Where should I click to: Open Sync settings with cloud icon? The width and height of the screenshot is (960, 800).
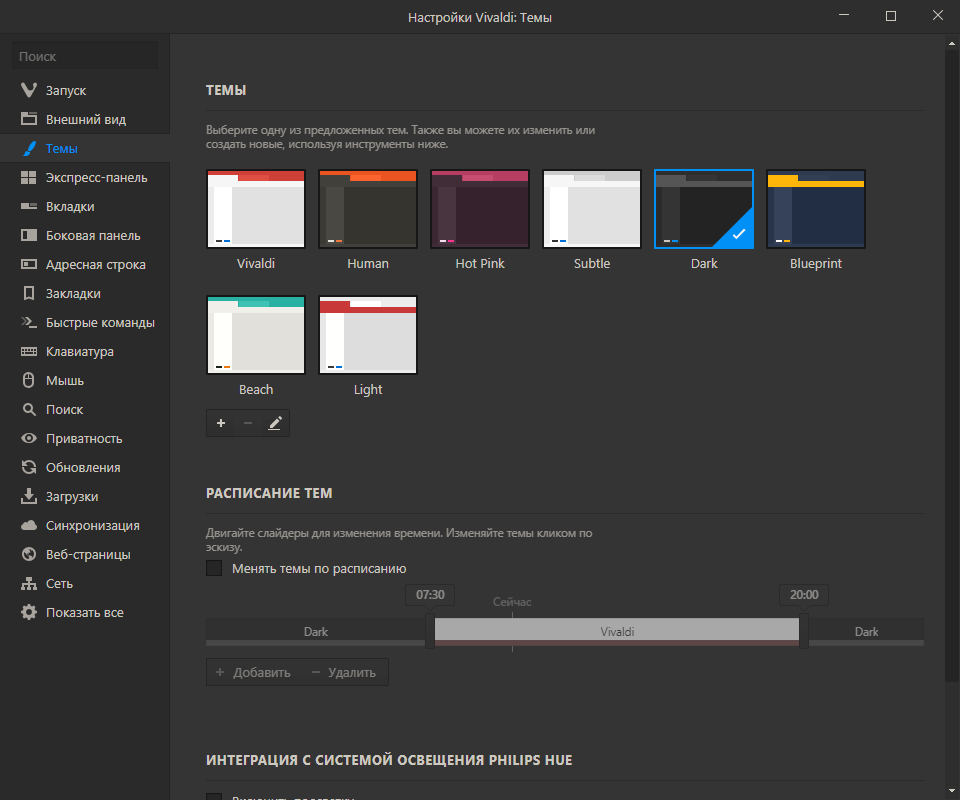(x=29, y=525)
